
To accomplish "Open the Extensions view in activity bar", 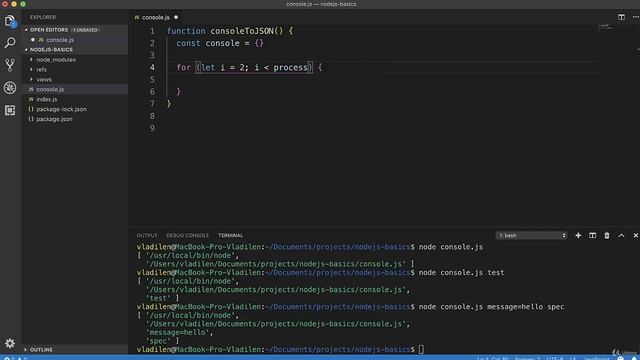I will tap(10, 110).
